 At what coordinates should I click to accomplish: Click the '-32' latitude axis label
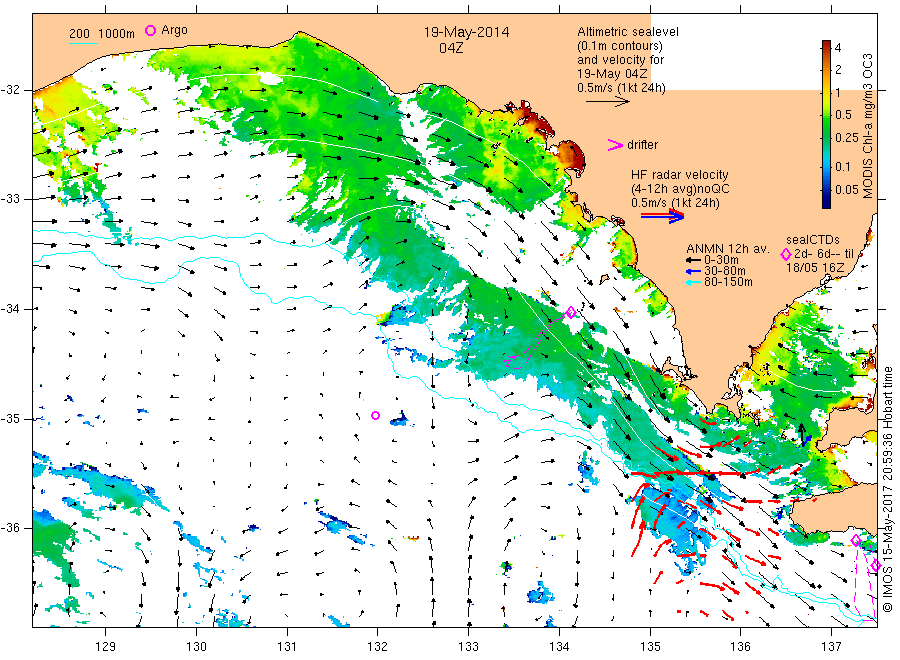click(x=11, y=90)
